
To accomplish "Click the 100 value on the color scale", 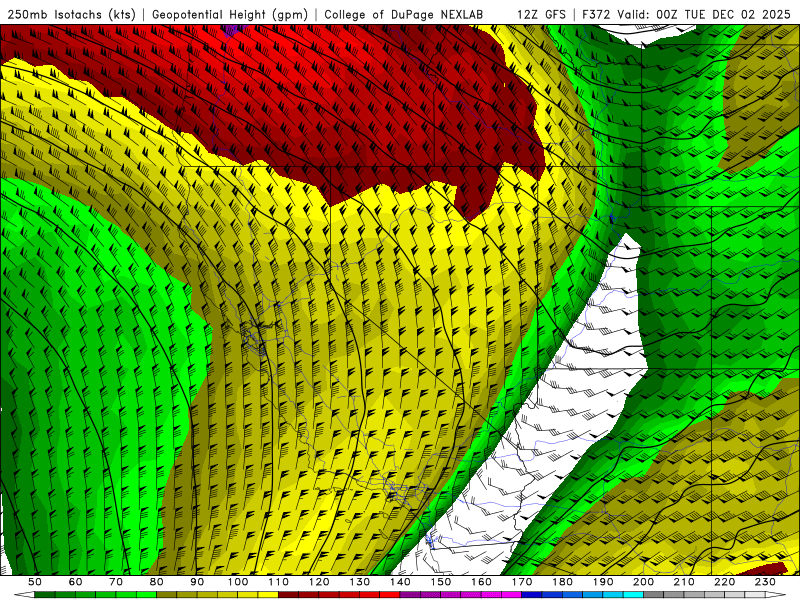I will point(238,582).
